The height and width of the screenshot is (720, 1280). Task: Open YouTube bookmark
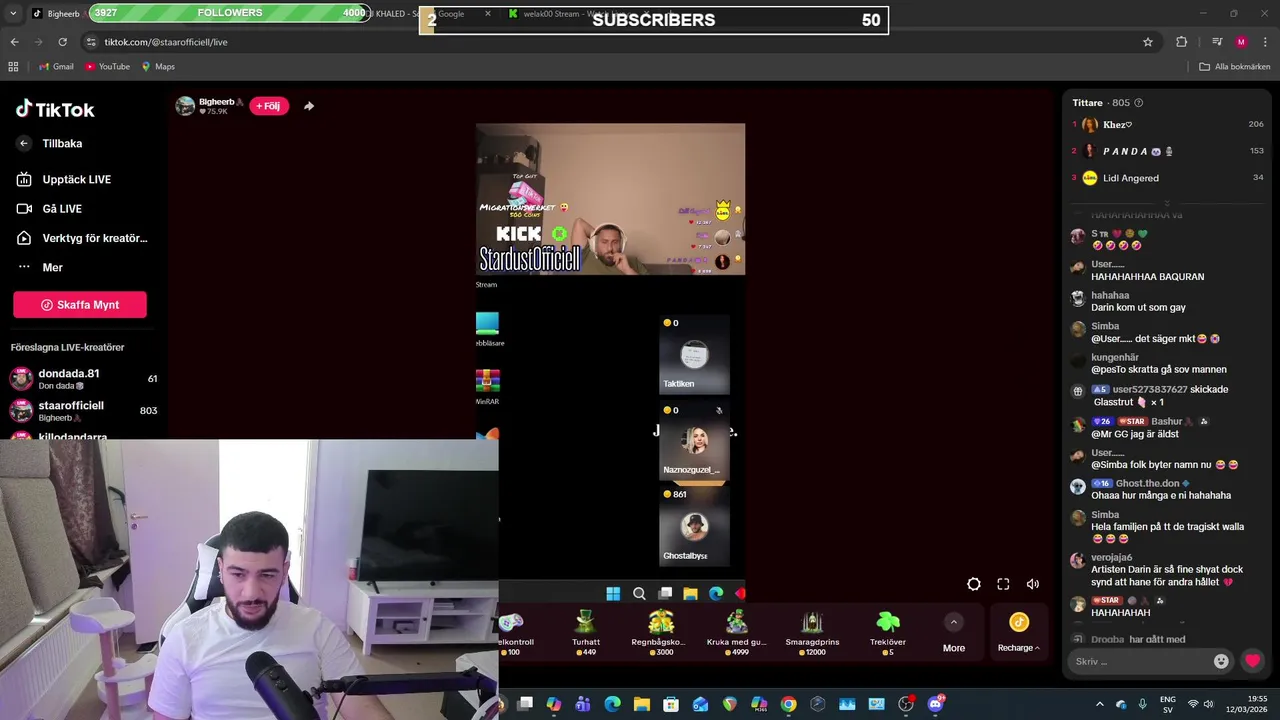pos(107,67)
